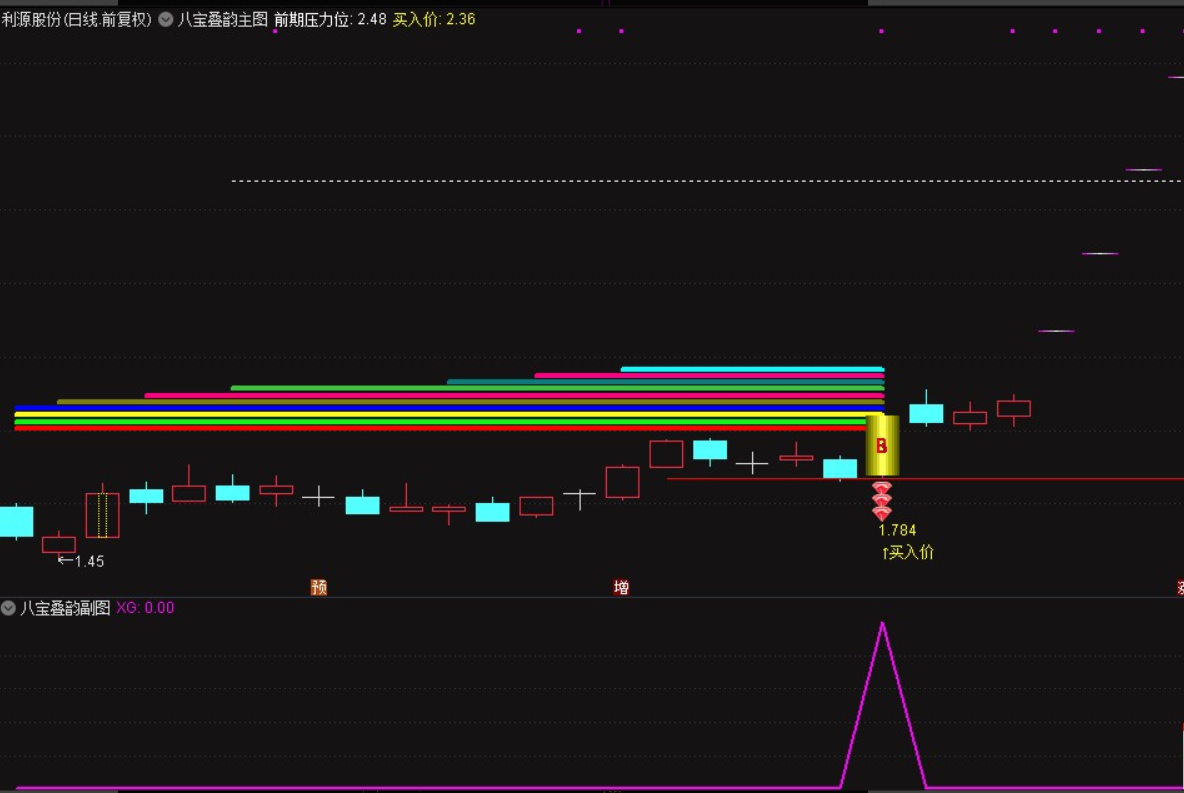Expand the 八宝叠韵主图 indicator dropdown arrow

coord(166,19)
